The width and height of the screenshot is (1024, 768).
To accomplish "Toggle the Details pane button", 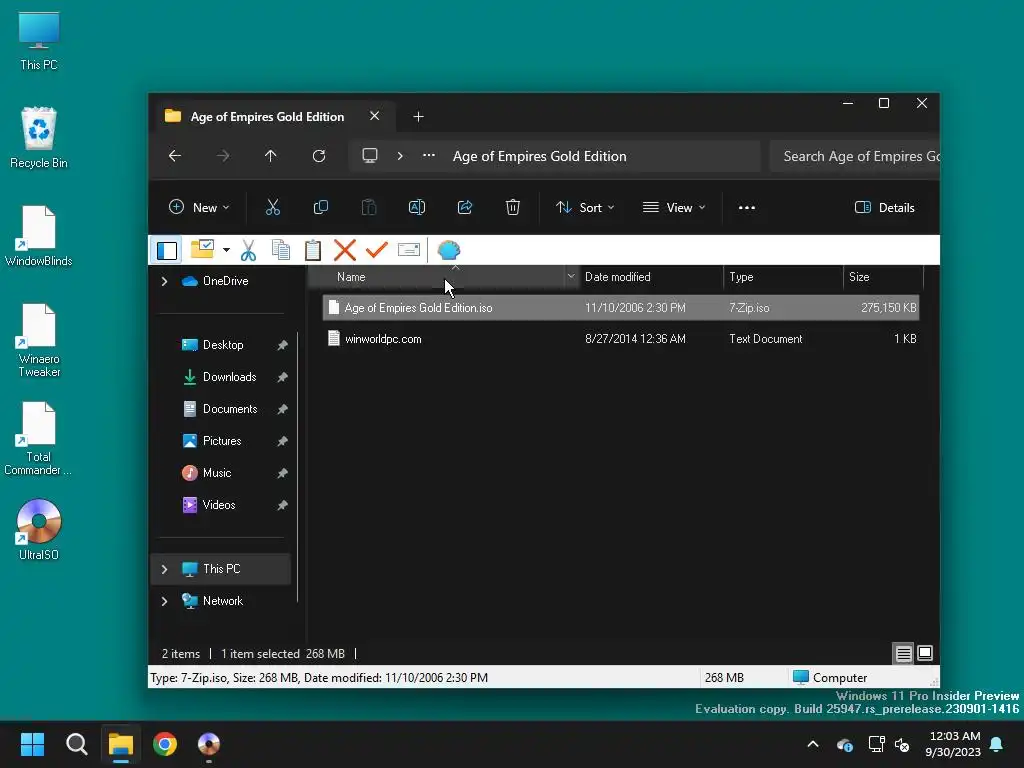I will click(884, 208).
